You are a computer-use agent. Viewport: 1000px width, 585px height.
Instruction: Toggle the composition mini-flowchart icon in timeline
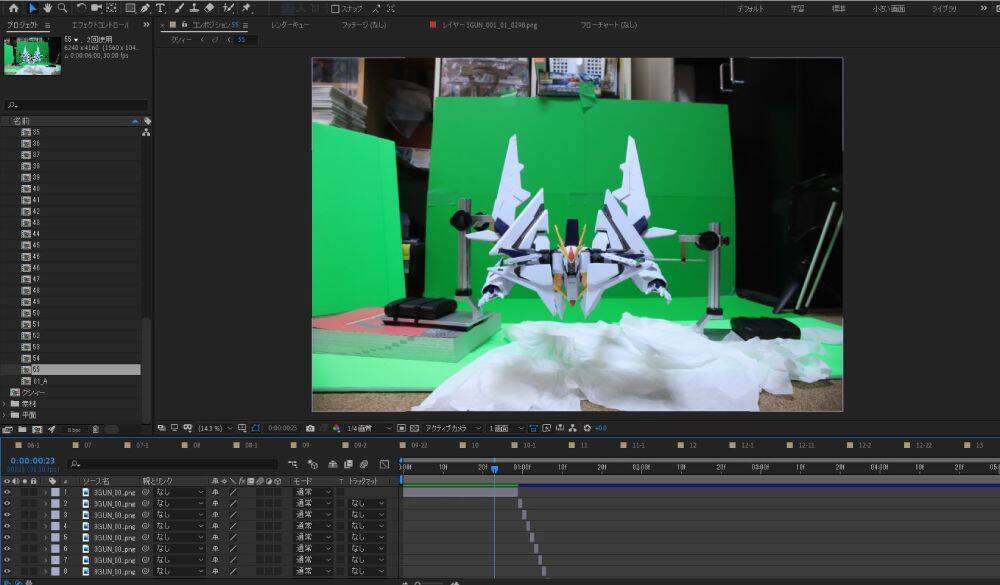pyautogui.click(x=292, y=464)
